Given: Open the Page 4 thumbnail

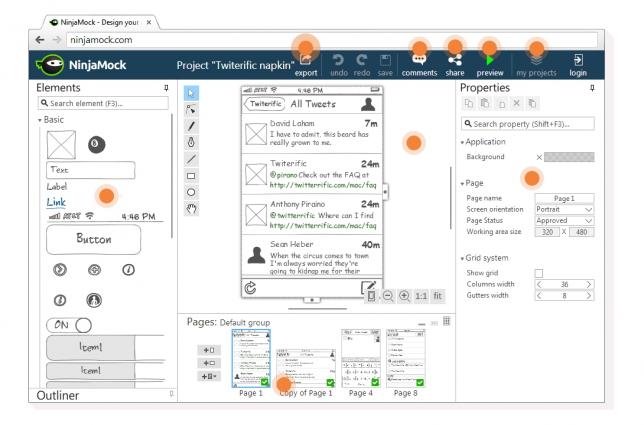Looking at the screenshot, I should (361, 358).
